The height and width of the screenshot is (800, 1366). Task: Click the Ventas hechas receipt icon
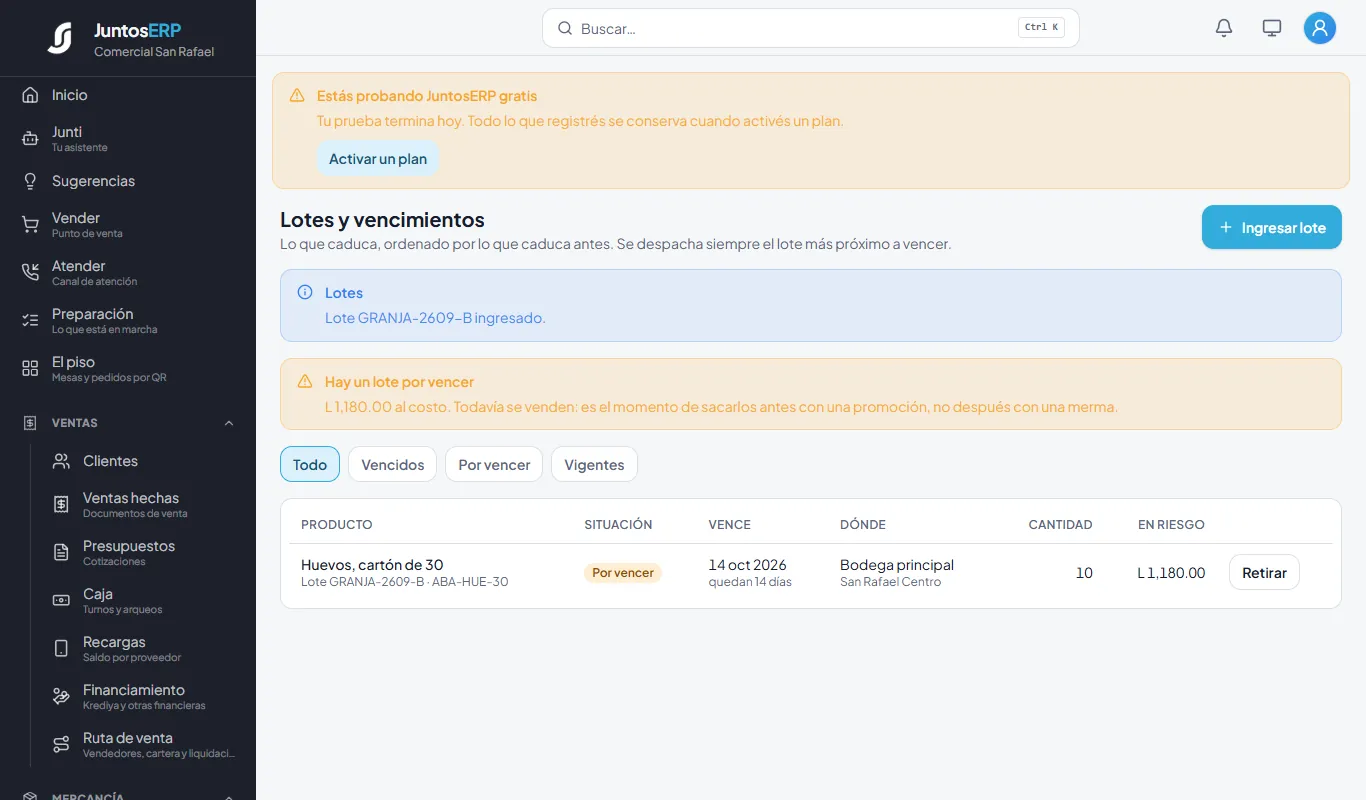(x=61, y=505)
